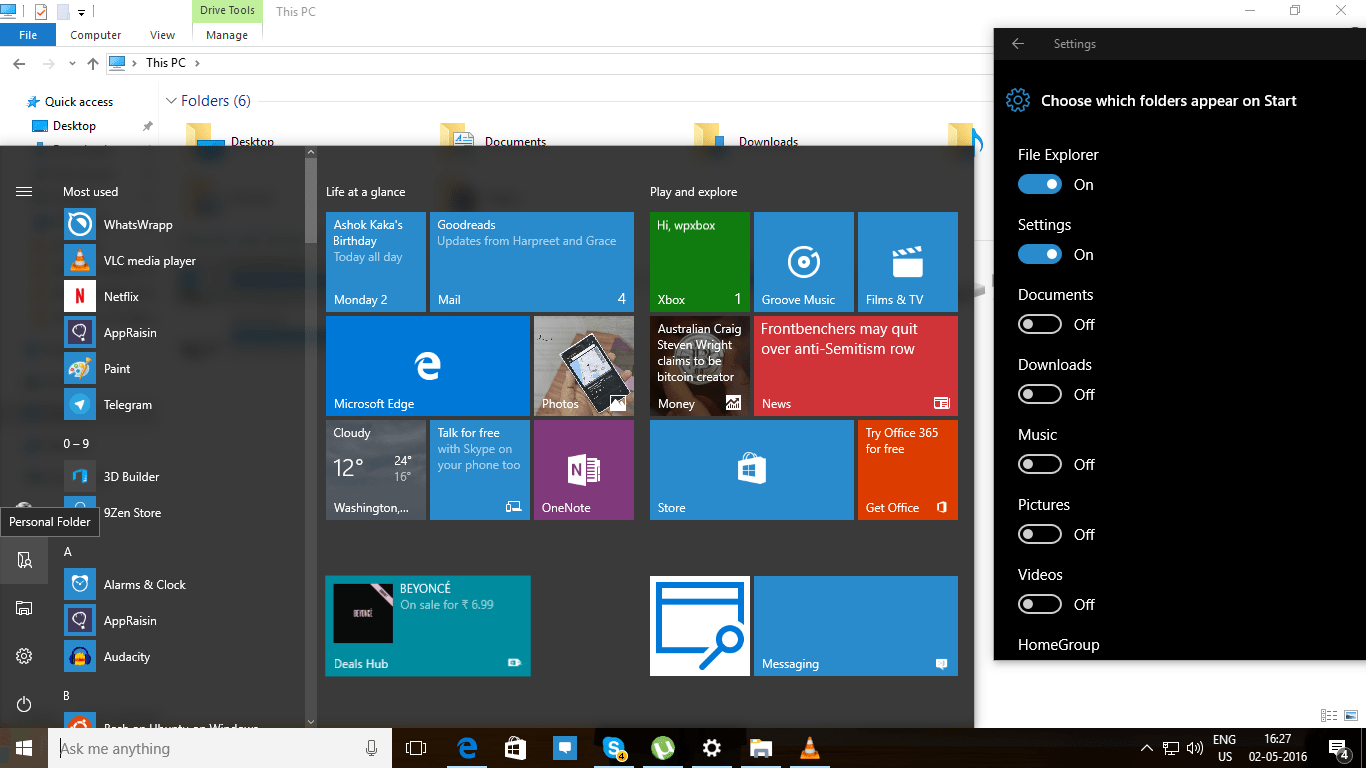Open the volume icon in system tray

(1194, 748)
